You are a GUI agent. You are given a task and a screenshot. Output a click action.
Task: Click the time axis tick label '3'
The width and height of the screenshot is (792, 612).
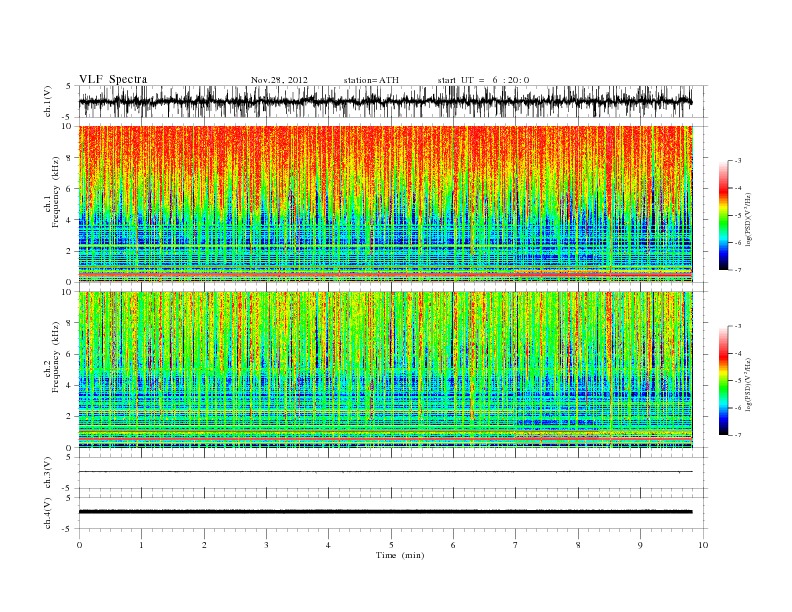point(266,545)
